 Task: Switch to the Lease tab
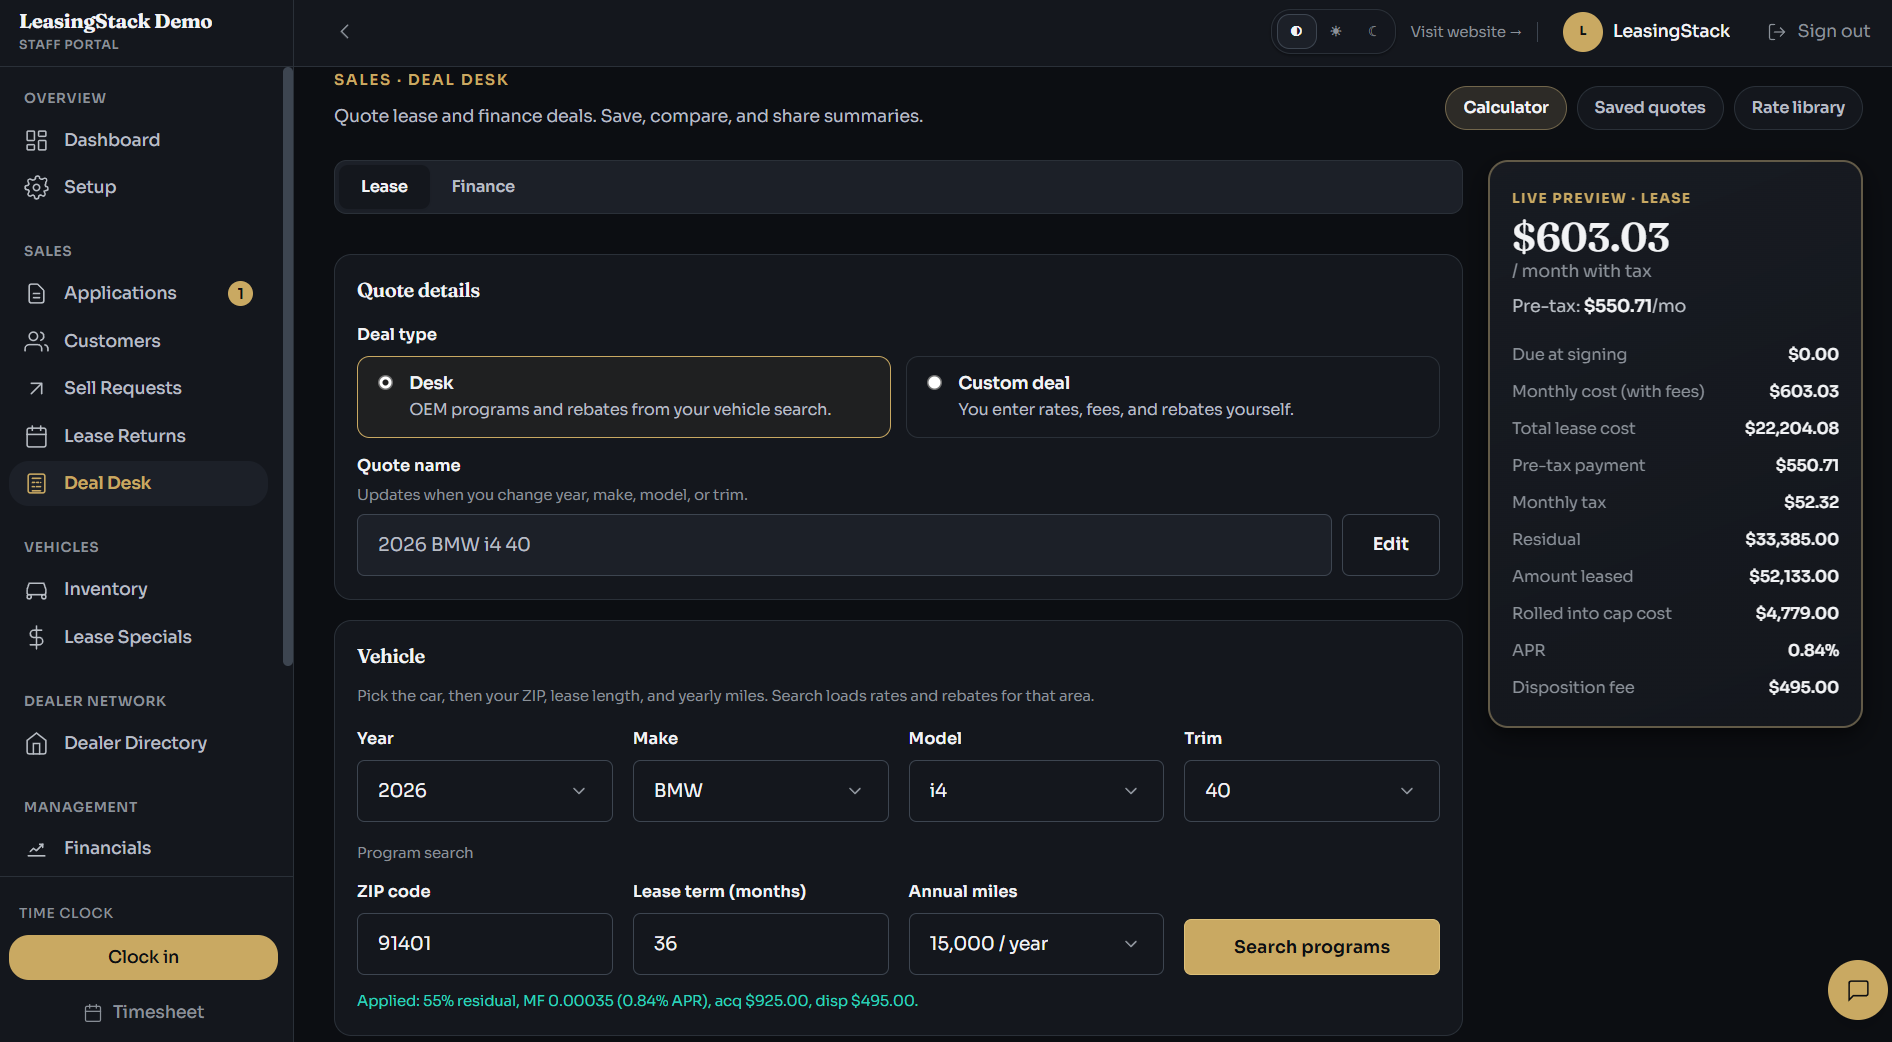(384, 187)
